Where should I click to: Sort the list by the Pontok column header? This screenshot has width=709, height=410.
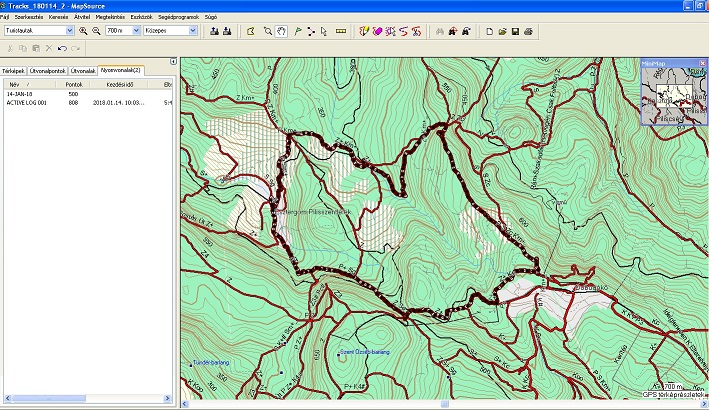point(74,84)
